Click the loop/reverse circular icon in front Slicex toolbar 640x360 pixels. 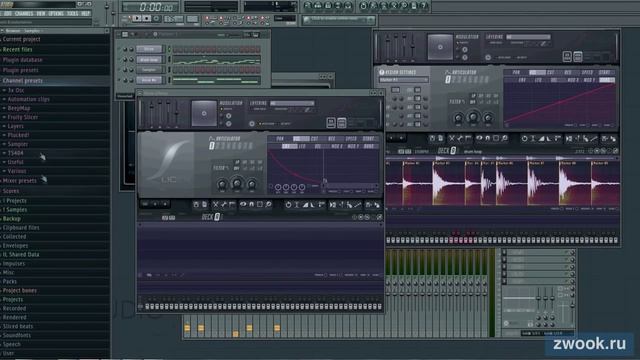click(288, 204)
